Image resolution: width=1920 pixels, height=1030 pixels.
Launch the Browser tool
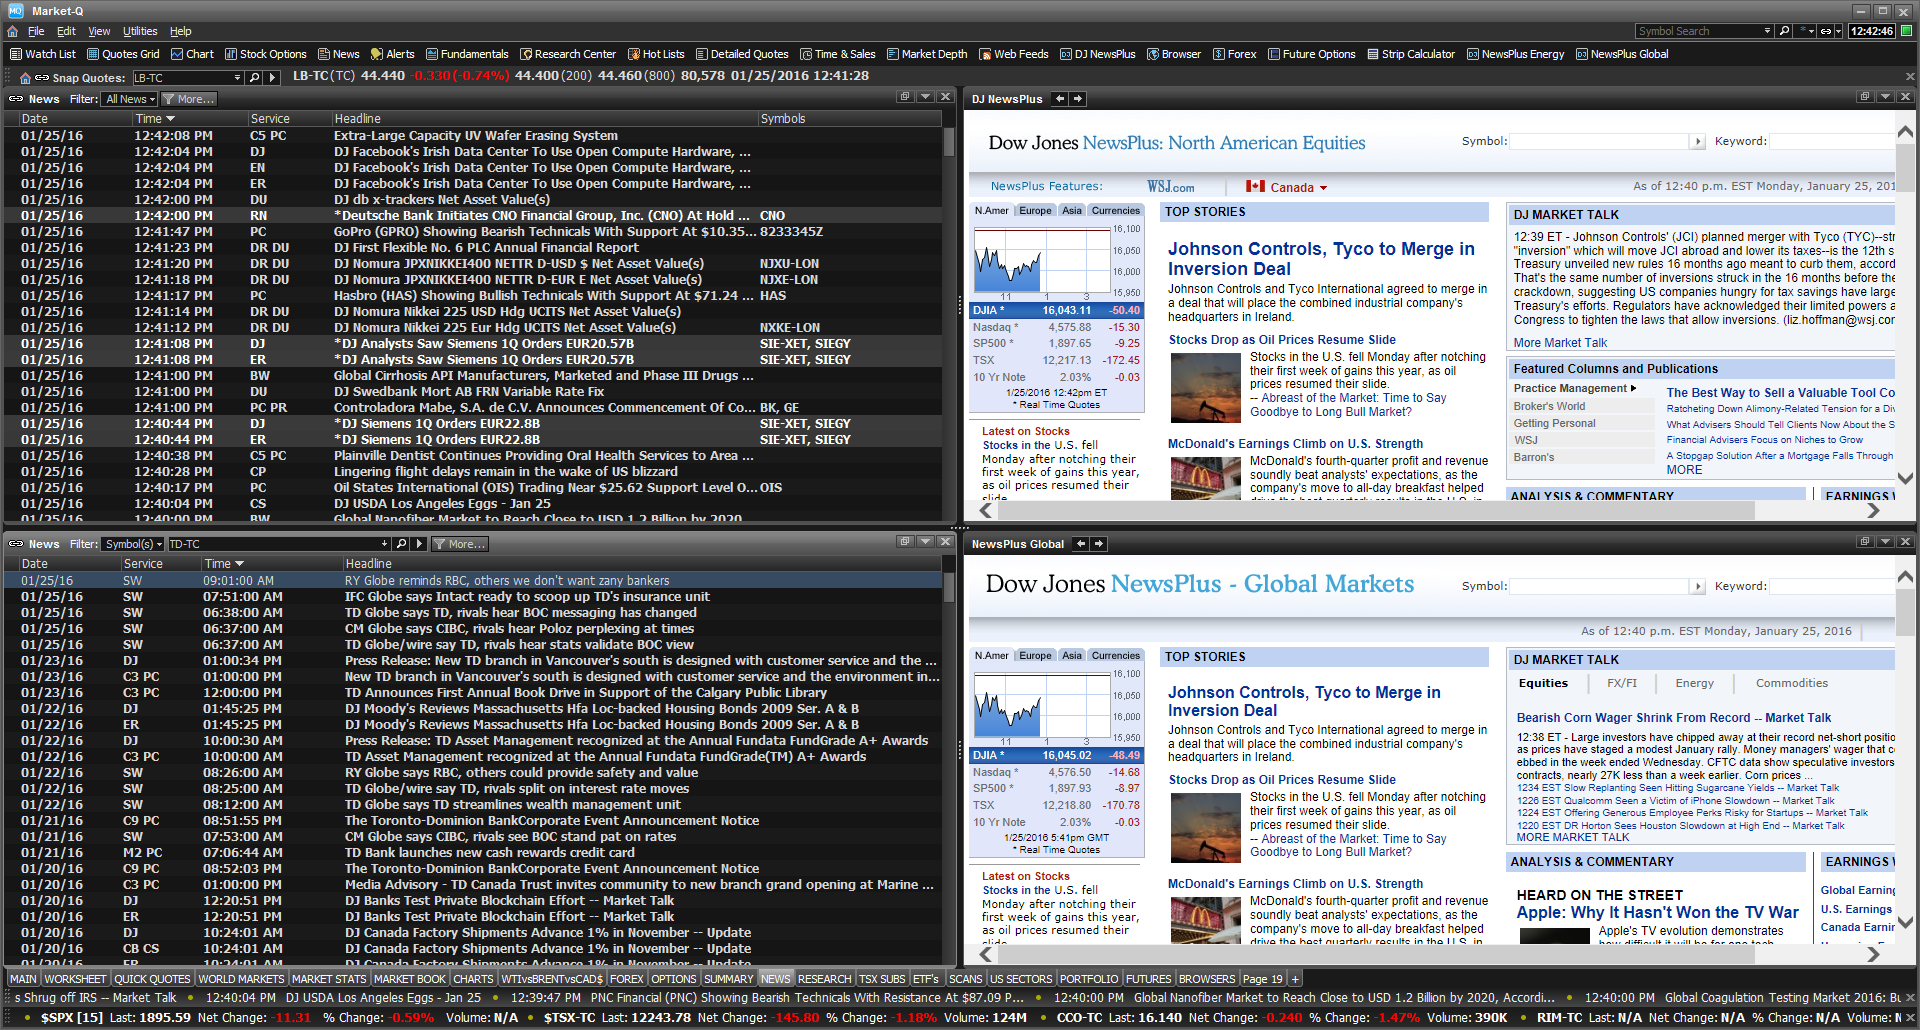pos(1173,54)
